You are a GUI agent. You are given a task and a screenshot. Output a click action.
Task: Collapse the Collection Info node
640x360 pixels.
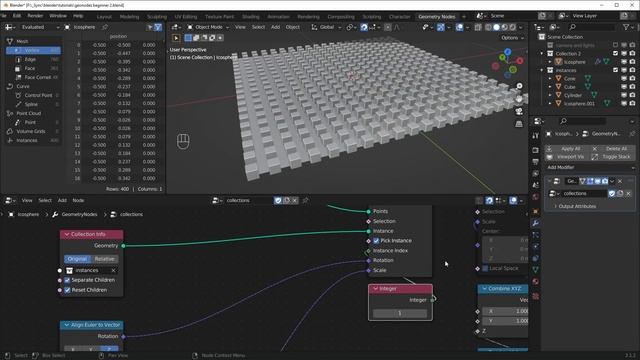pyautogui.click(x=67, y=234)
